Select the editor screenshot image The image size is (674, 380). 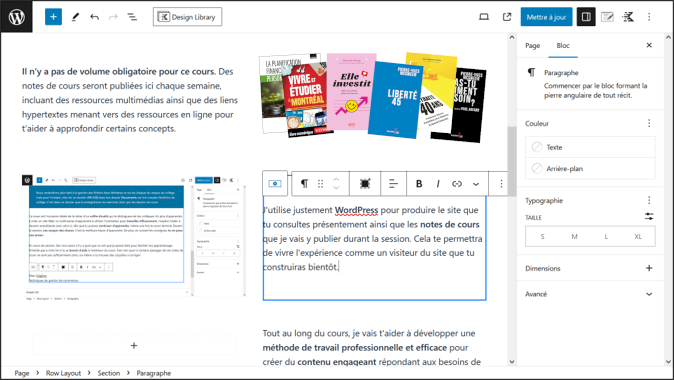click(x=134, y=237)
